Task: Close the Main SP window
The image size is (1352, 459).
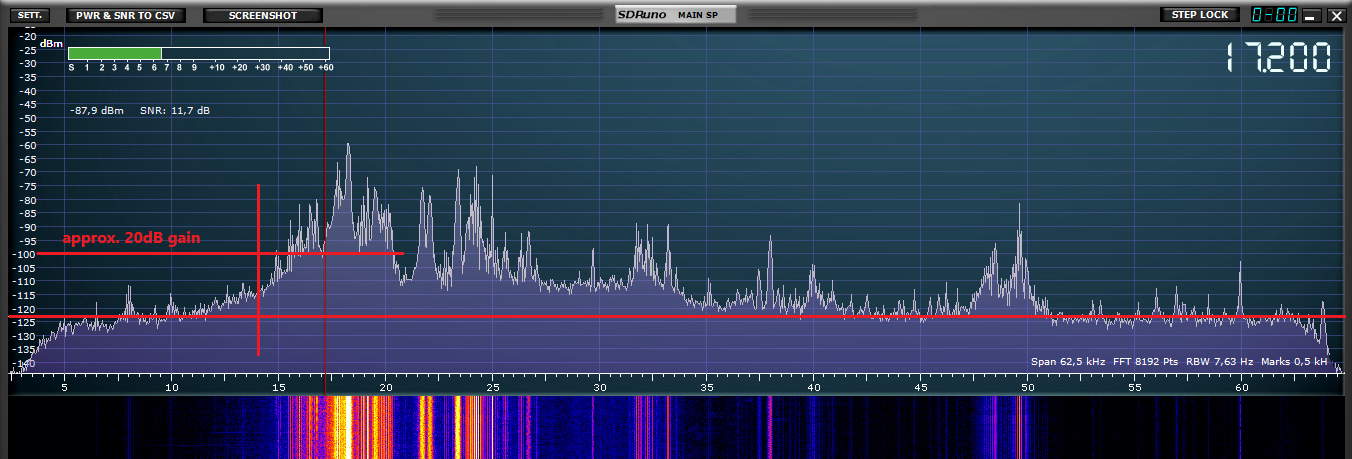Action: [1335, 16]
